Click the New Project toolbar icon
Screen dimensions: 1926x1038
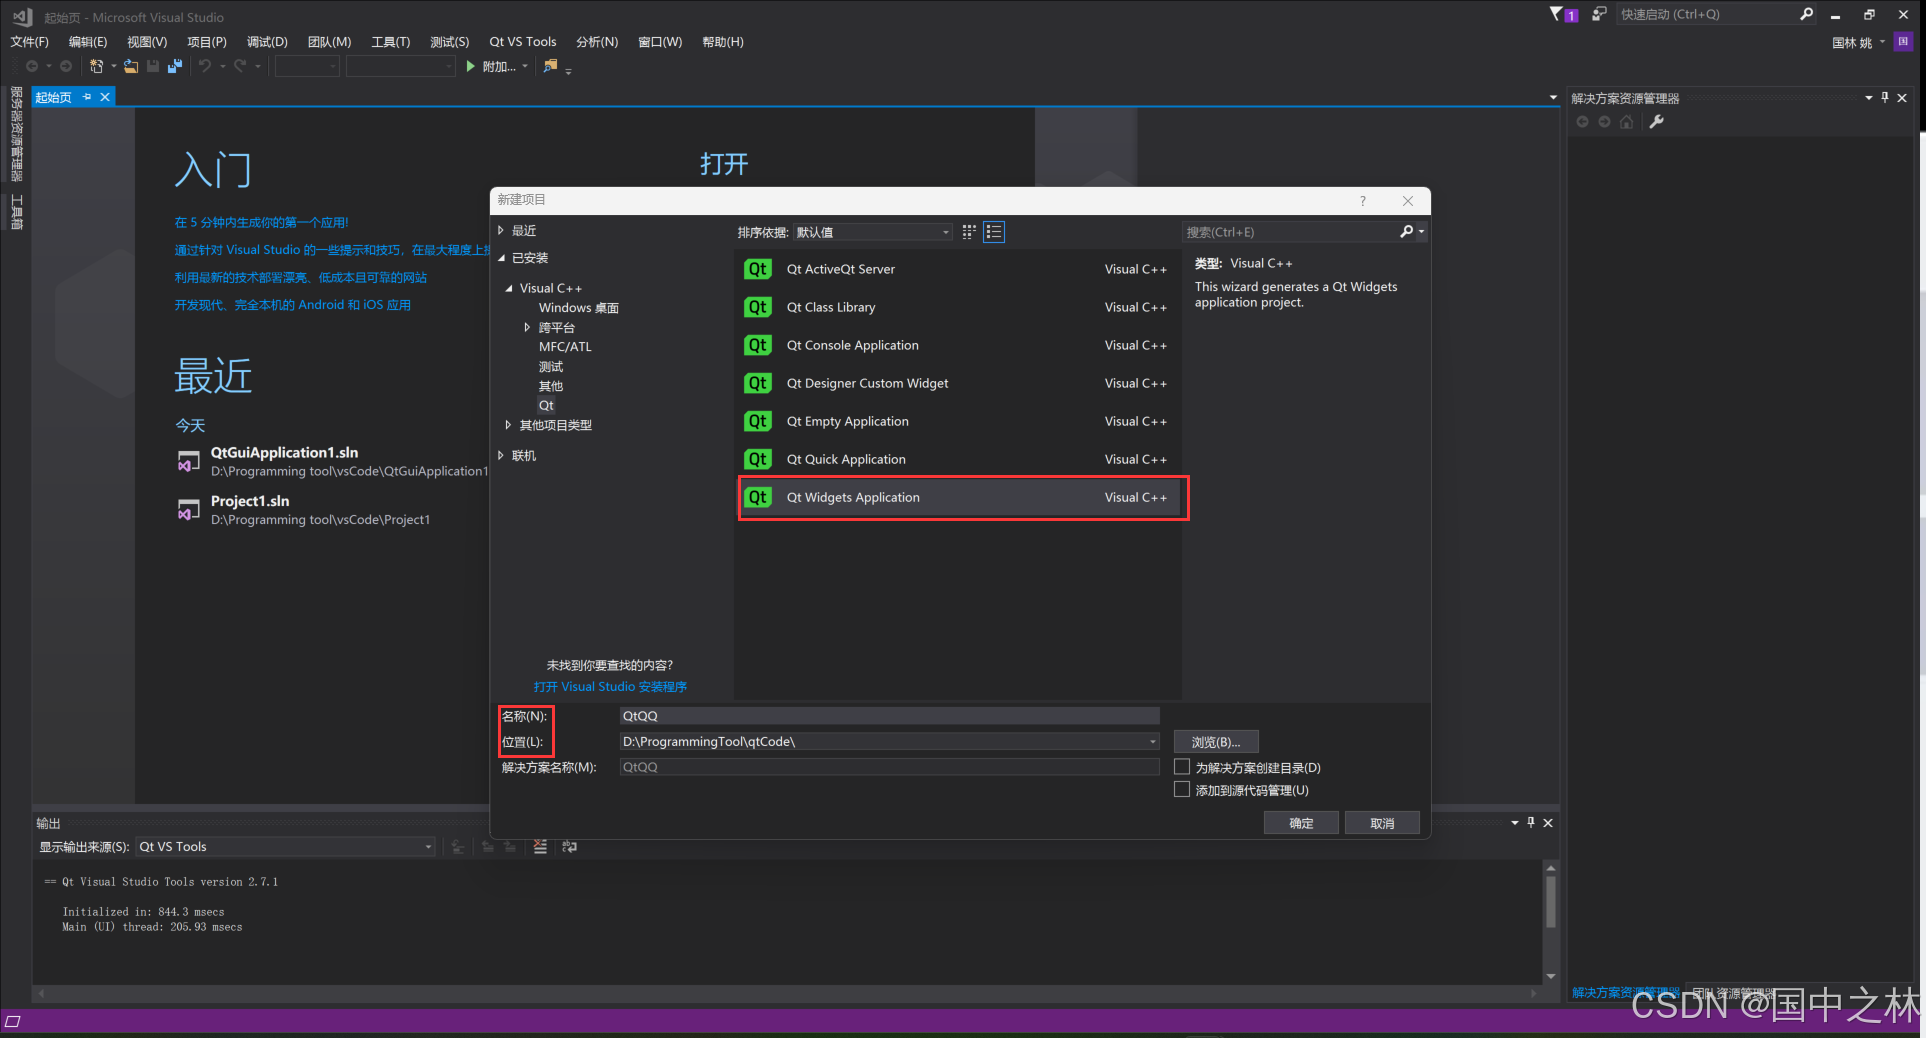(x=97, y=66)
